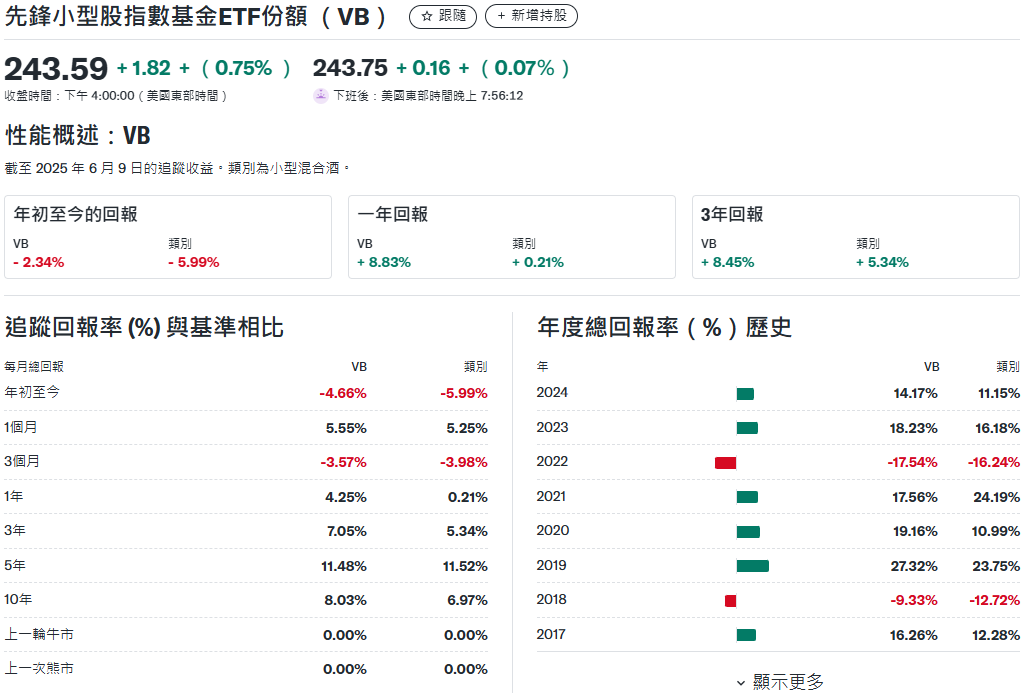Click the VB value 11.48%

344,567
